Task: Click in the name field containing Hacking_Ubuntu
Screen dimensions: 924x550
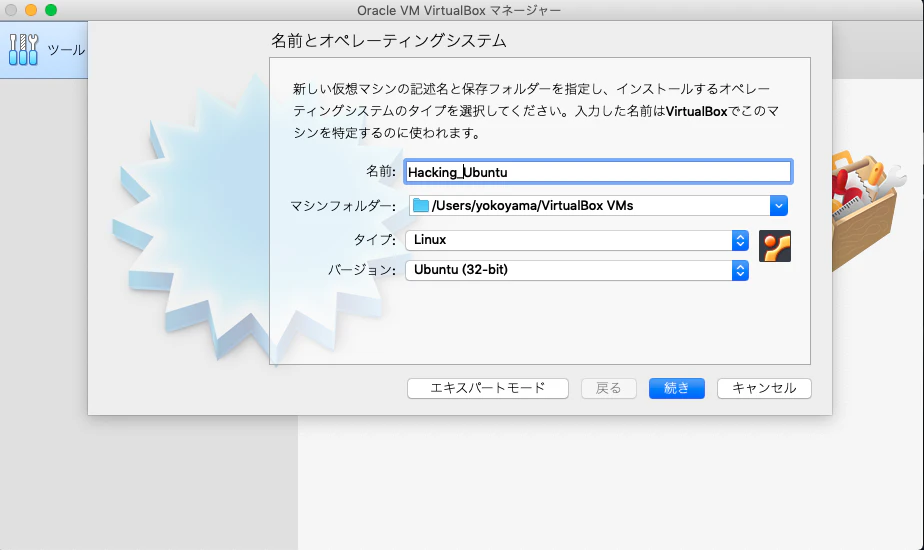Action: pyautogui.click(x=598, y=172)
